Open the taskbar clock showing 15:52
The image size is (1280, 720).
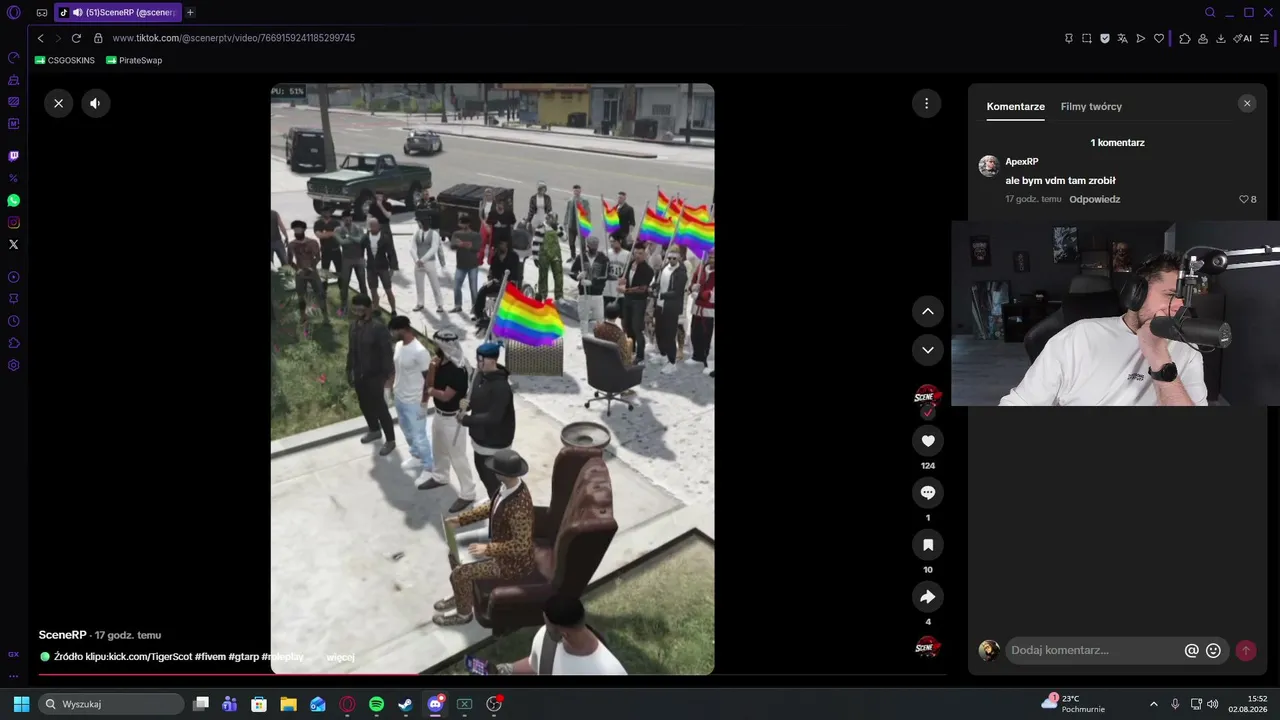point(1247,704)
